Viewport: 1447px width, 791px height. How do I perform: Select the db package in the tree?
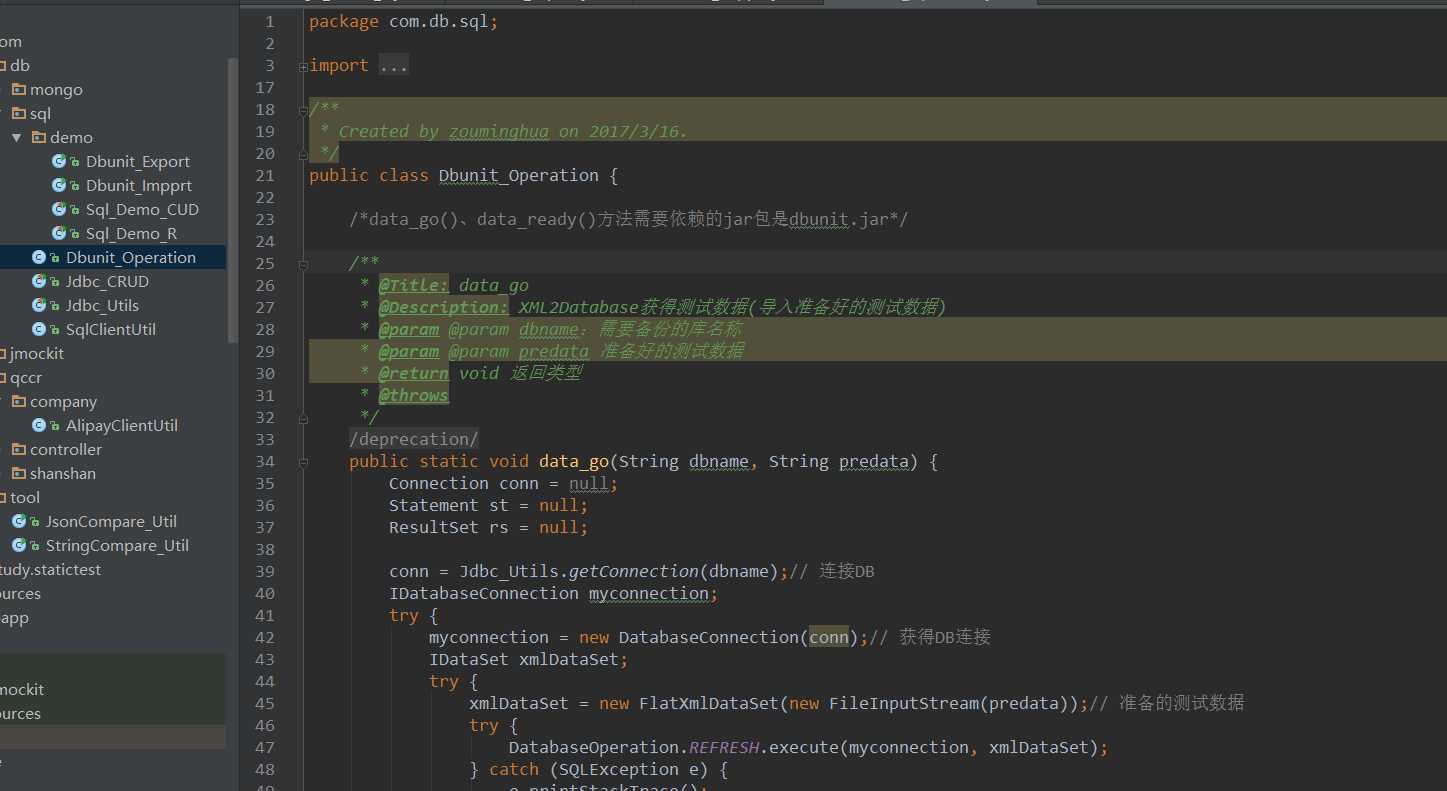[20, 65]
